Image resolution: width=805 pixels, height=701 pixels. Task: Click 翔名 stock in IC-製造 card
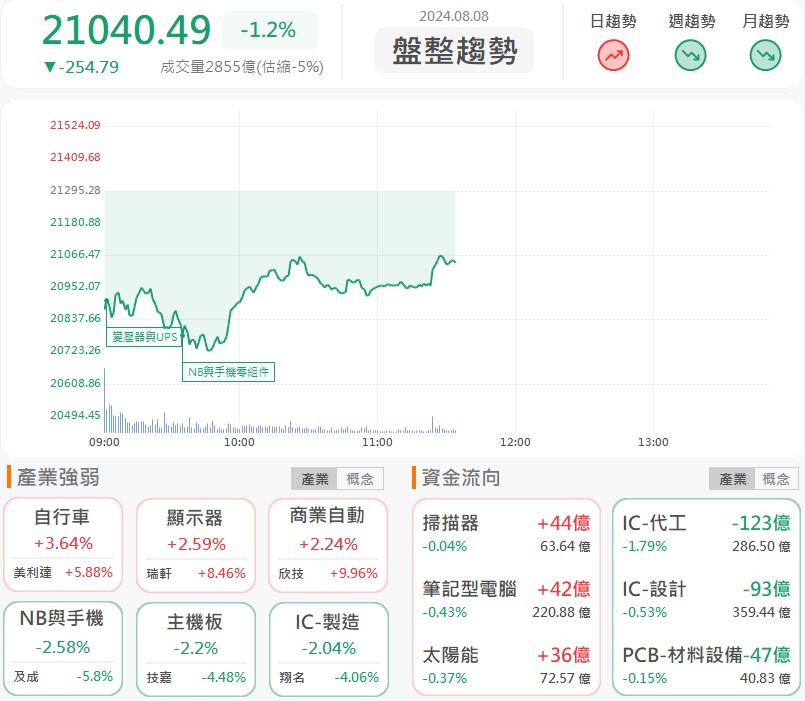(x=292, y=677)
